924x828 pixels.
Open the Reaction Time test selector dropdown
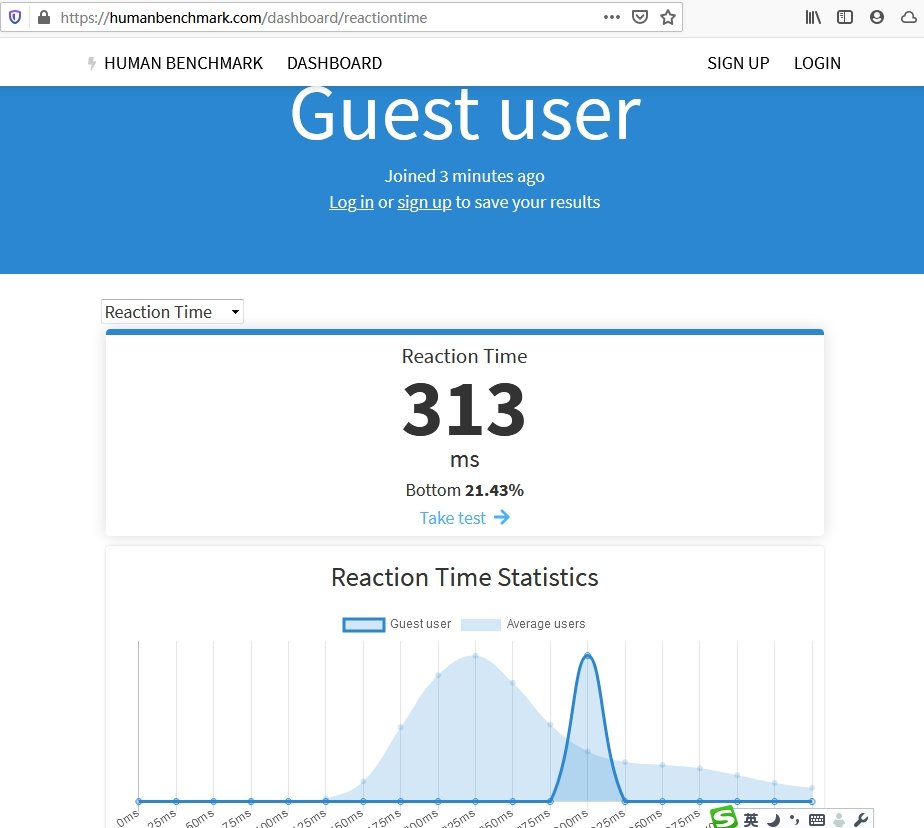(172, 312)
